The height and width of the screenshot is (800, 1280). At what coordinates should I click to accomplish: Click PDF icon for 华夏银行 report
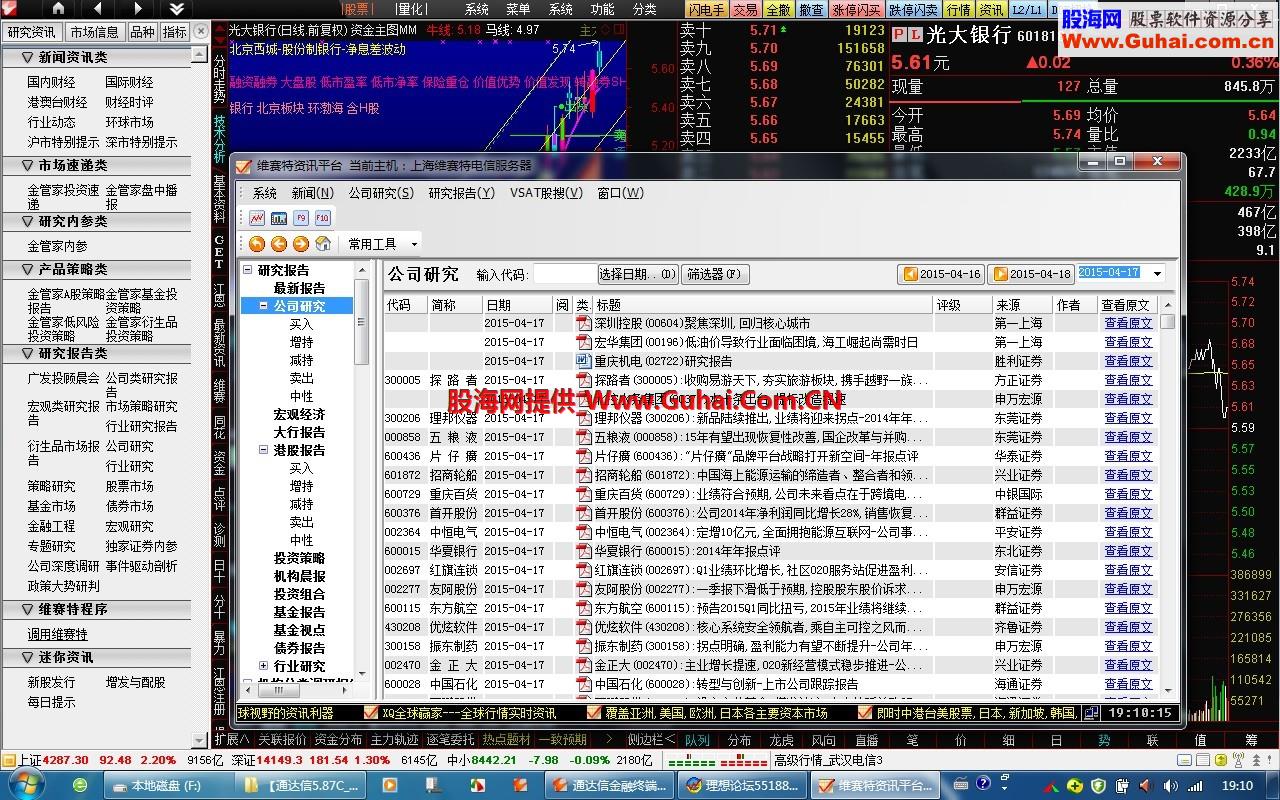[584, 551]
